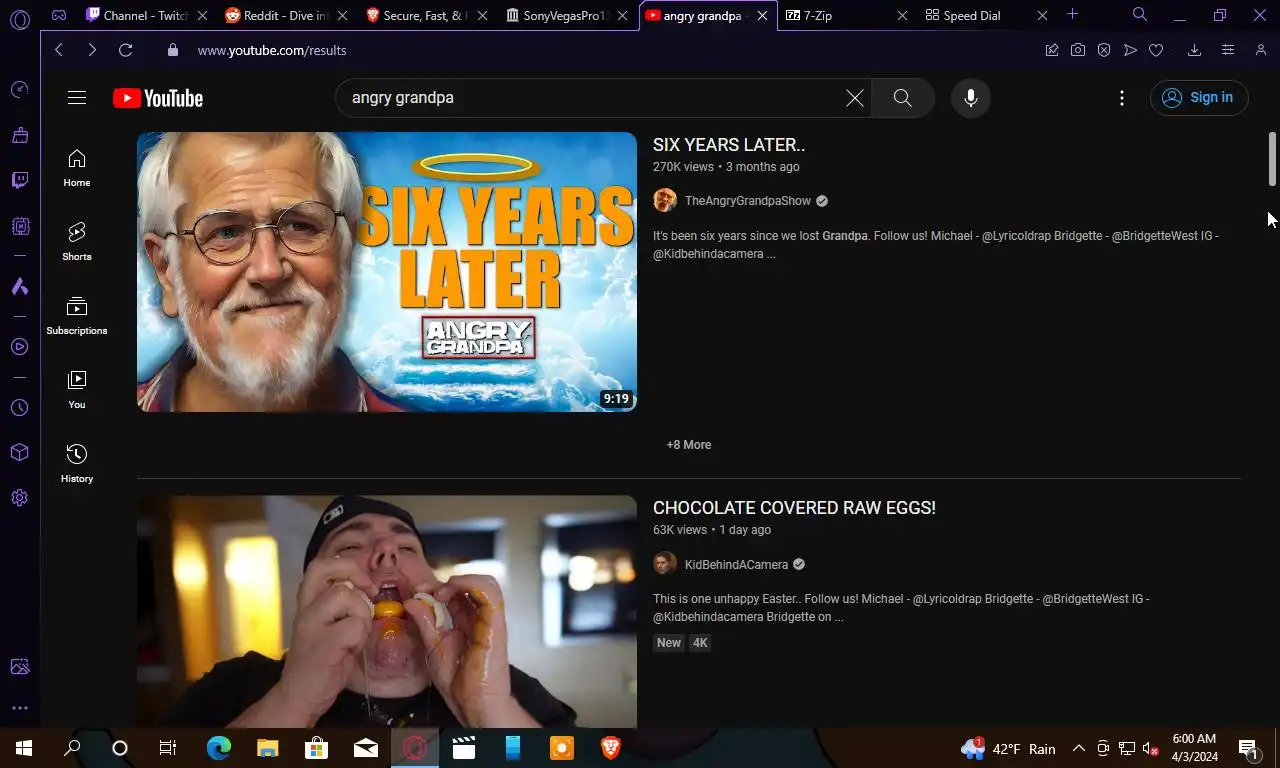The width and height of the screenshot is (1280, 768).
Task: Open browser history clock in the sidebar
Action: click(x=19, y=408)
